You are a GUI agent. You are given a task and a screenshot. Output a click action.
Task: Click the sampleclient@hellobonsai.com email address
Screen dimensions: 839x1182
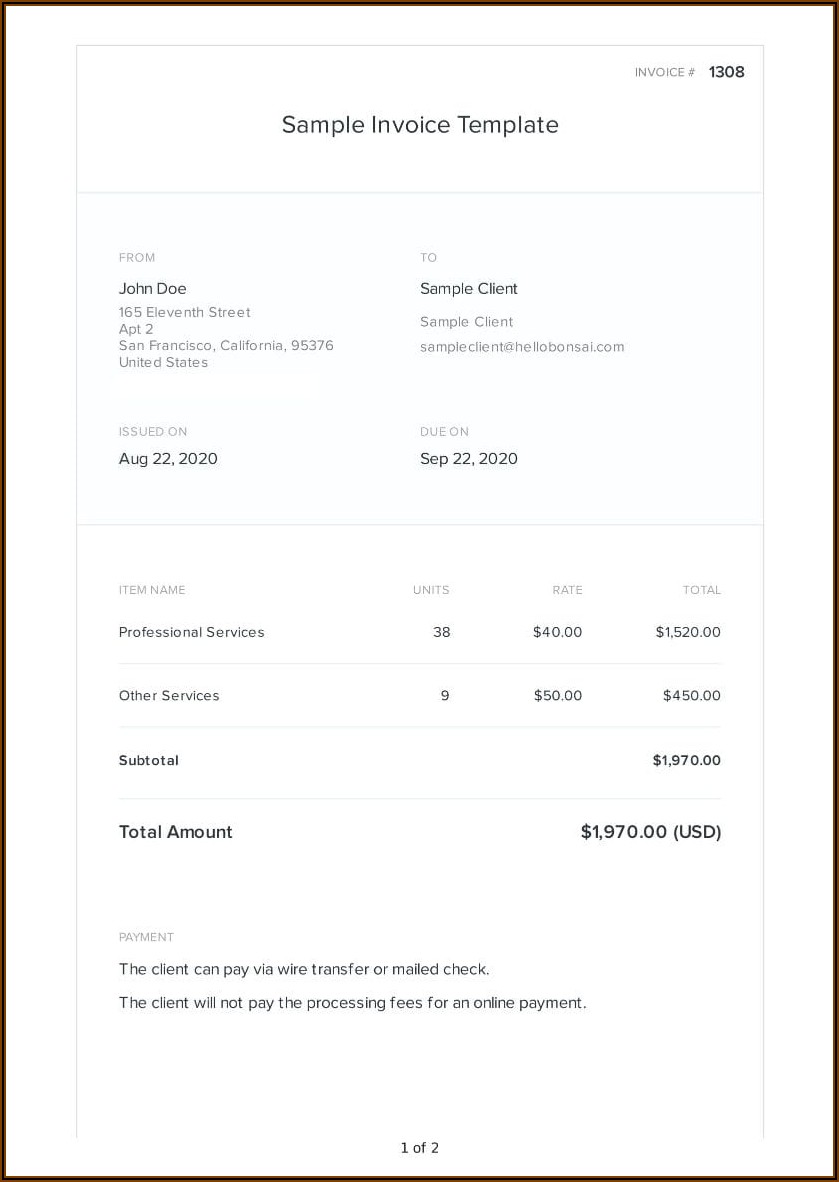[522, 347]
